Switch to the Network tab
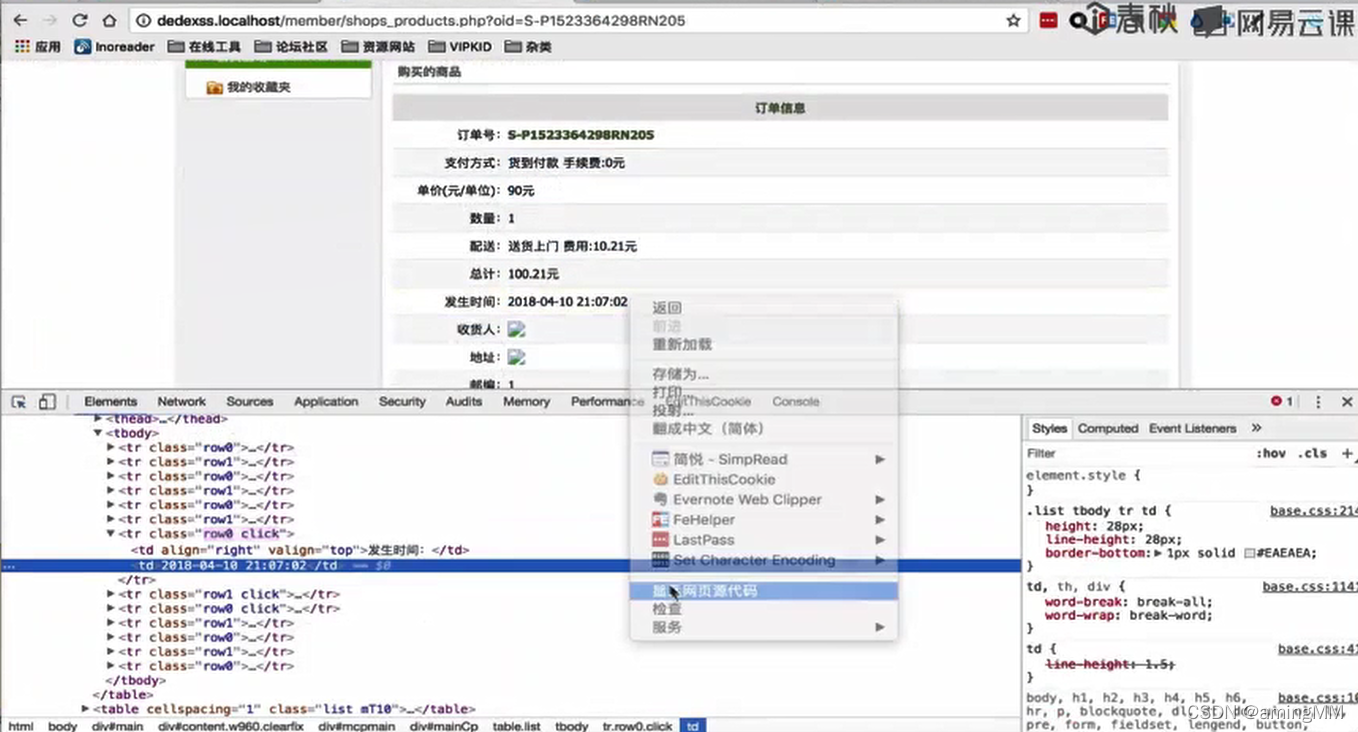1358x732 pixels. coord(181,401)
